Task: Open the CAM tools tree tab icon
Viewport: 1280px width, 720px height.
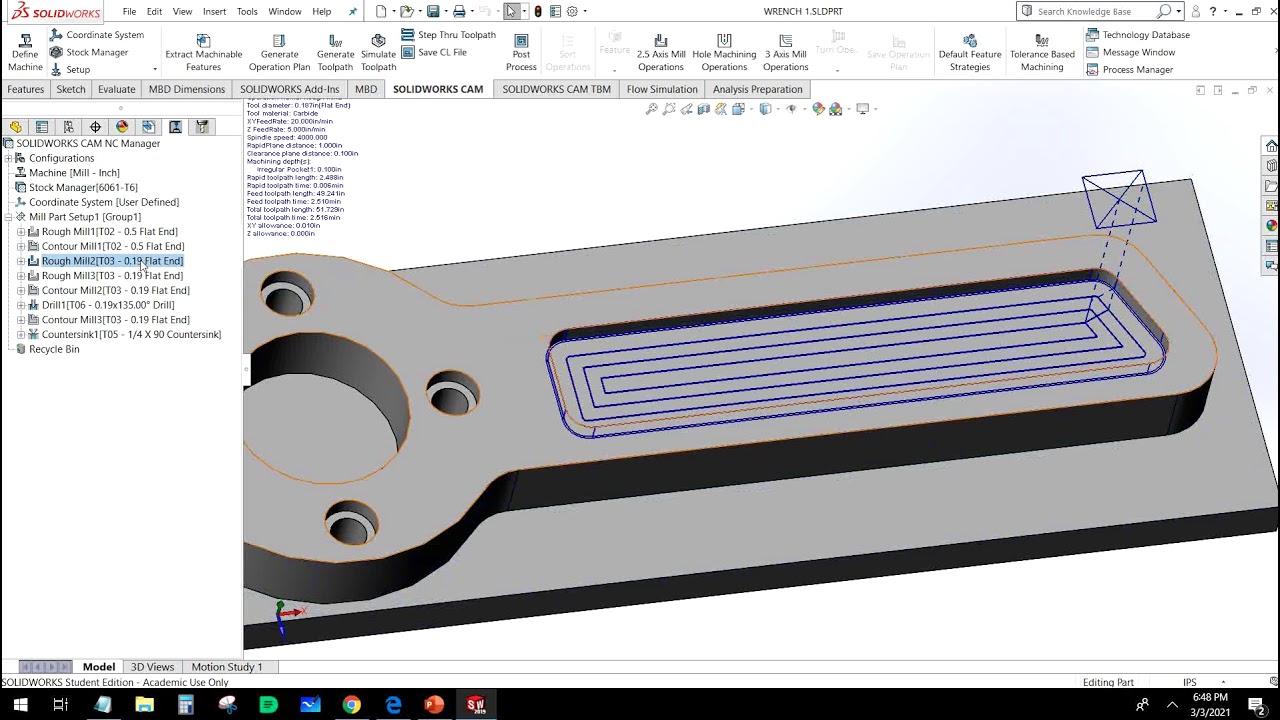Action: 202,127
